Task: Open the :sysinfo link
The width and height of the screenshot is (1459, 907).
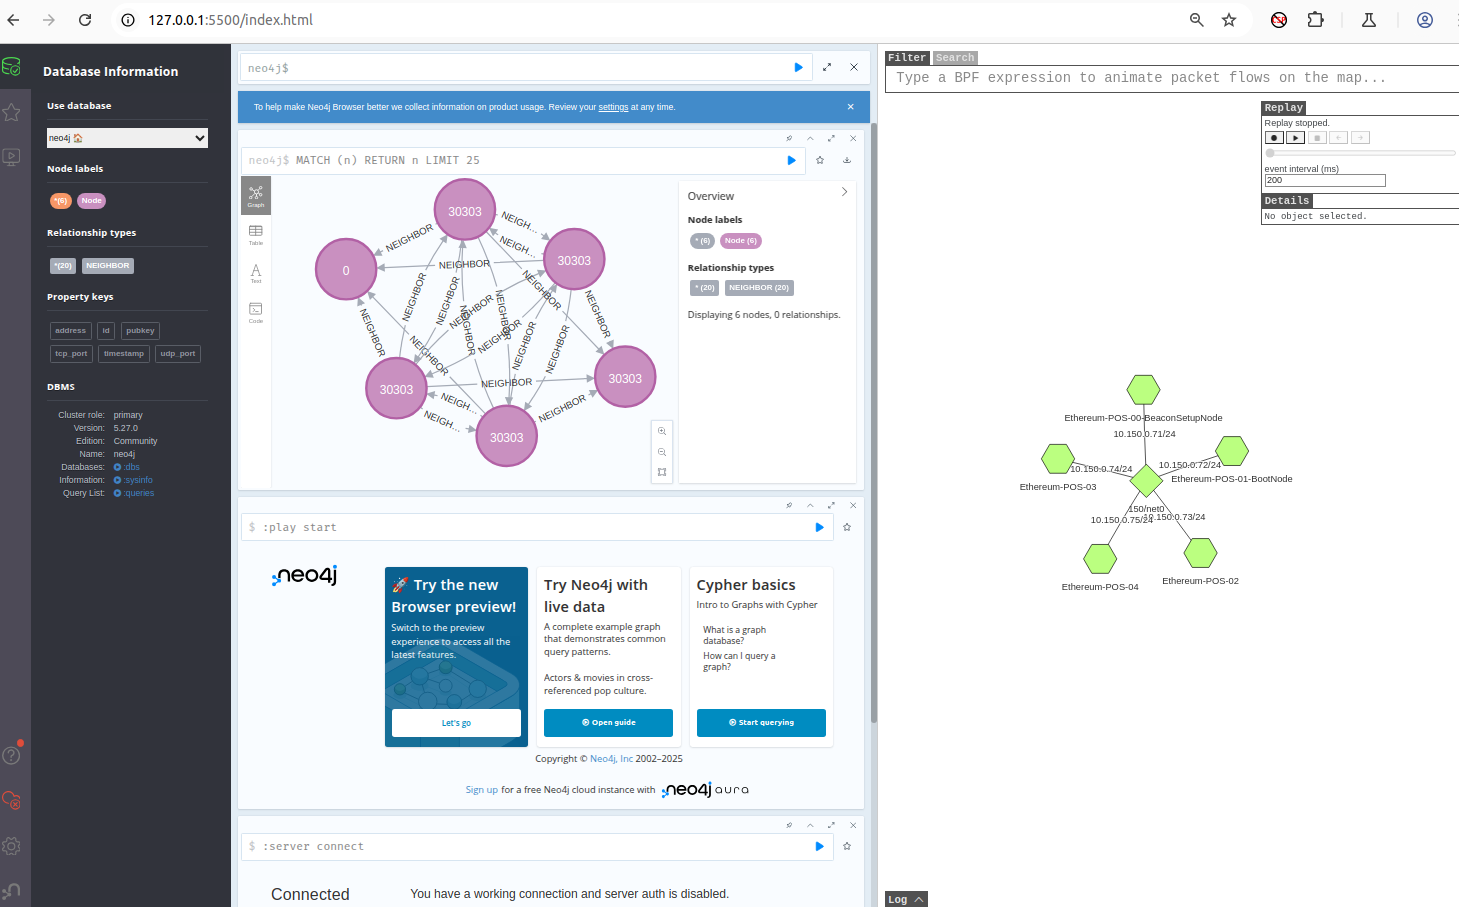Action: 137,480
